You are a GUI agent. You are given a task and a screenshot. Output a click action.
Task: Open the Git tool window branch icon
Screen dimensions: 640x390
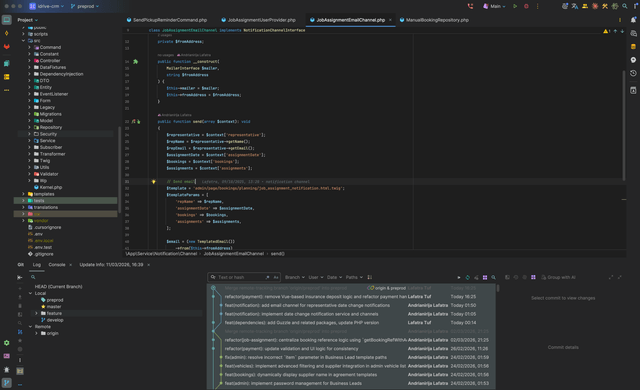click(7, 383)
